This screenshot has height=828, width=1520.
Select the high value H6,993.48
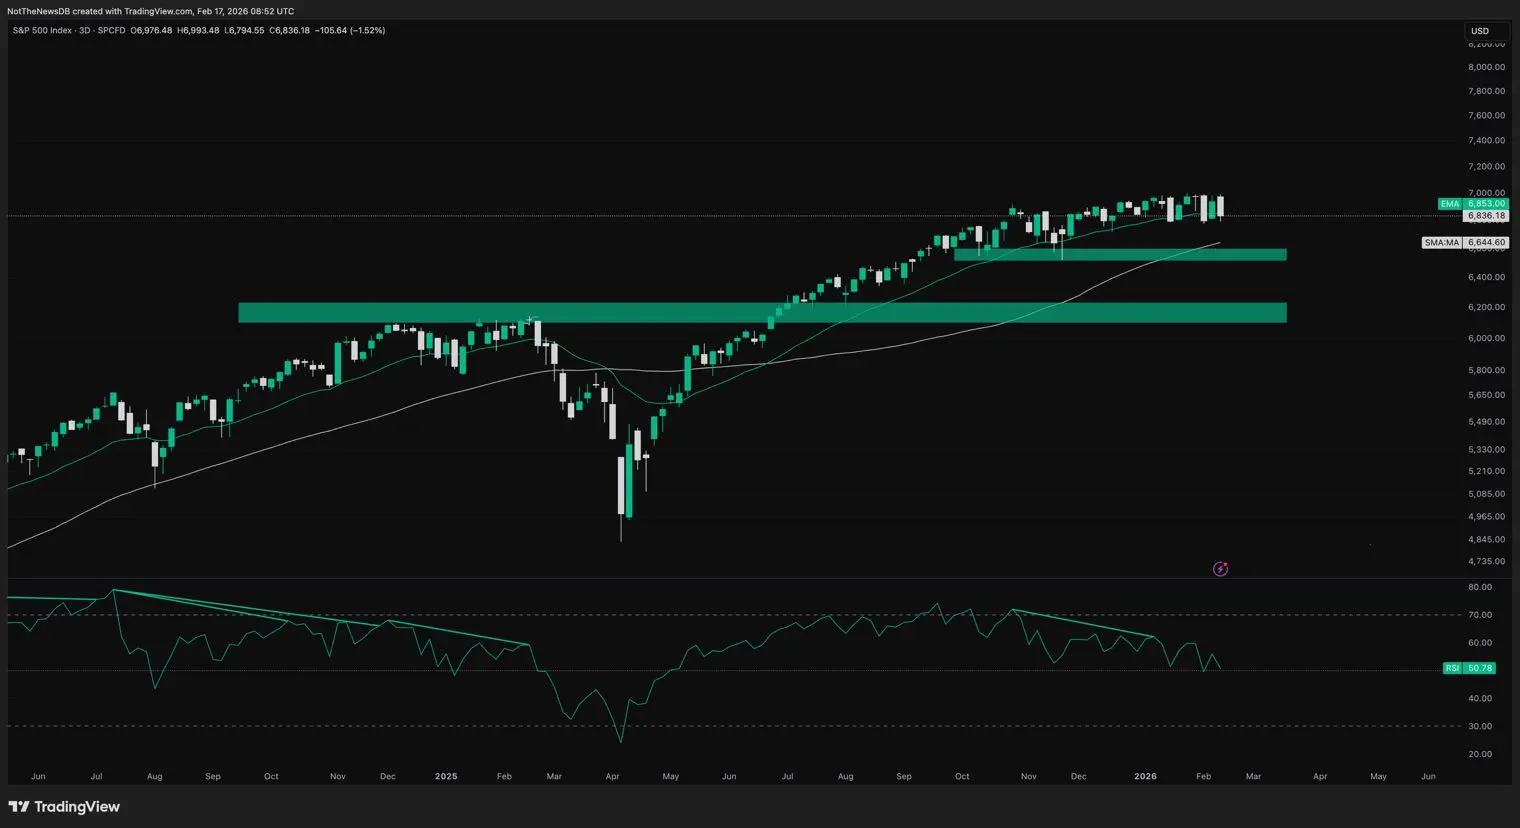pyautogui.click(x=198, y=31)
